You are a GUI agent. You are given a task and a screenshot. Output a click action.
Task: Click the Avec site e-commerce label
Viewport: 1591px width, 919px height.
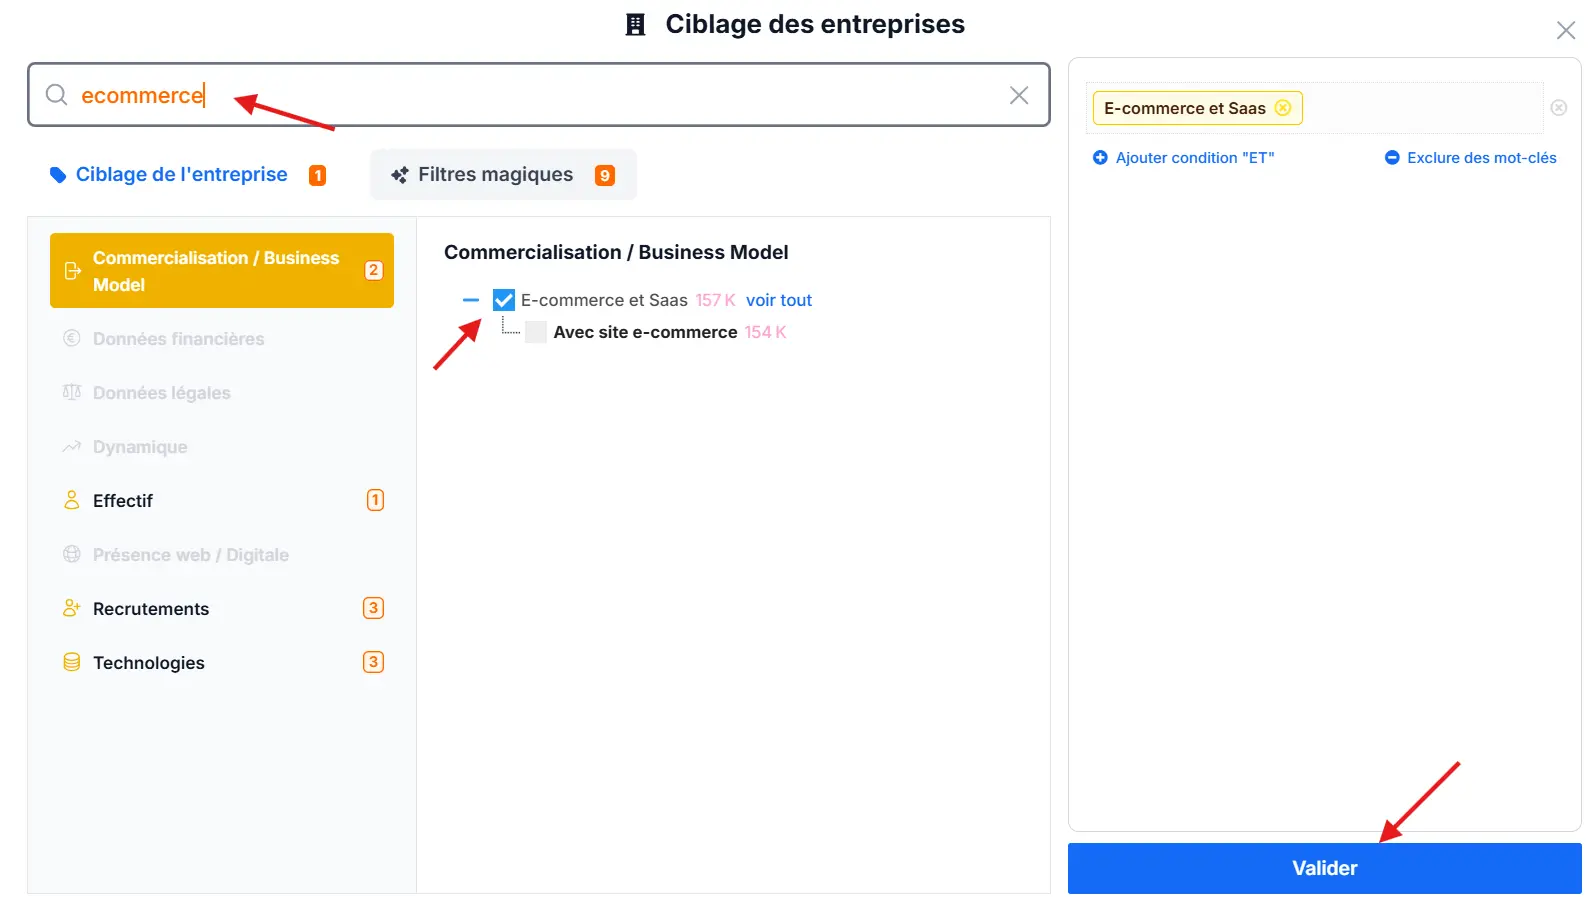645,332
